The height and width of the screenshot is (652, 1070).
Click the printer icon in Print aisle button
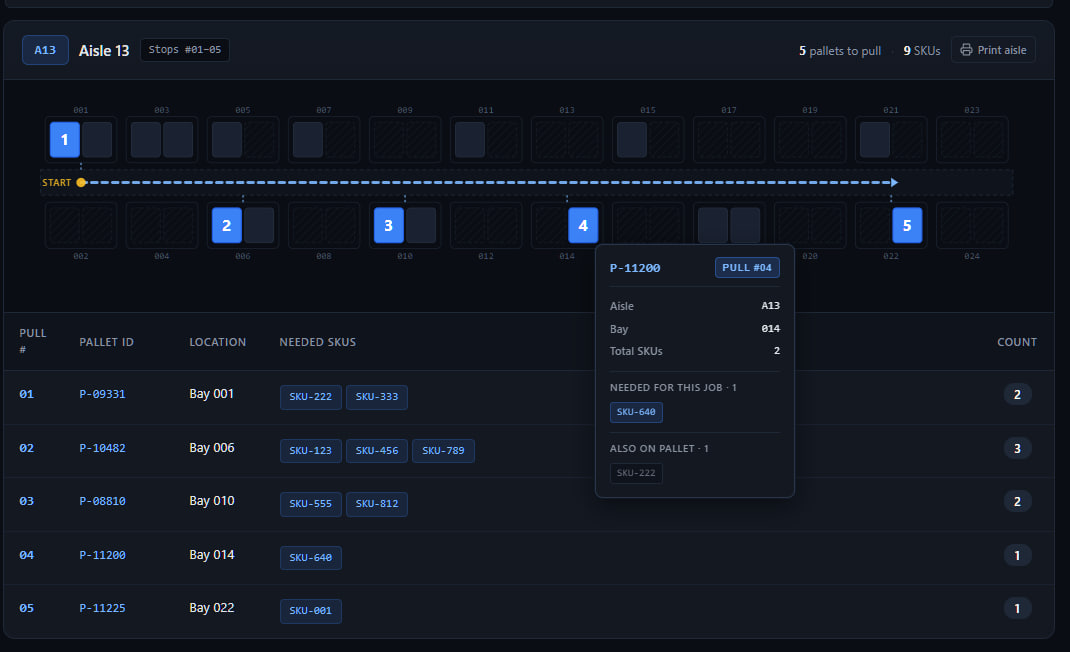964,49
